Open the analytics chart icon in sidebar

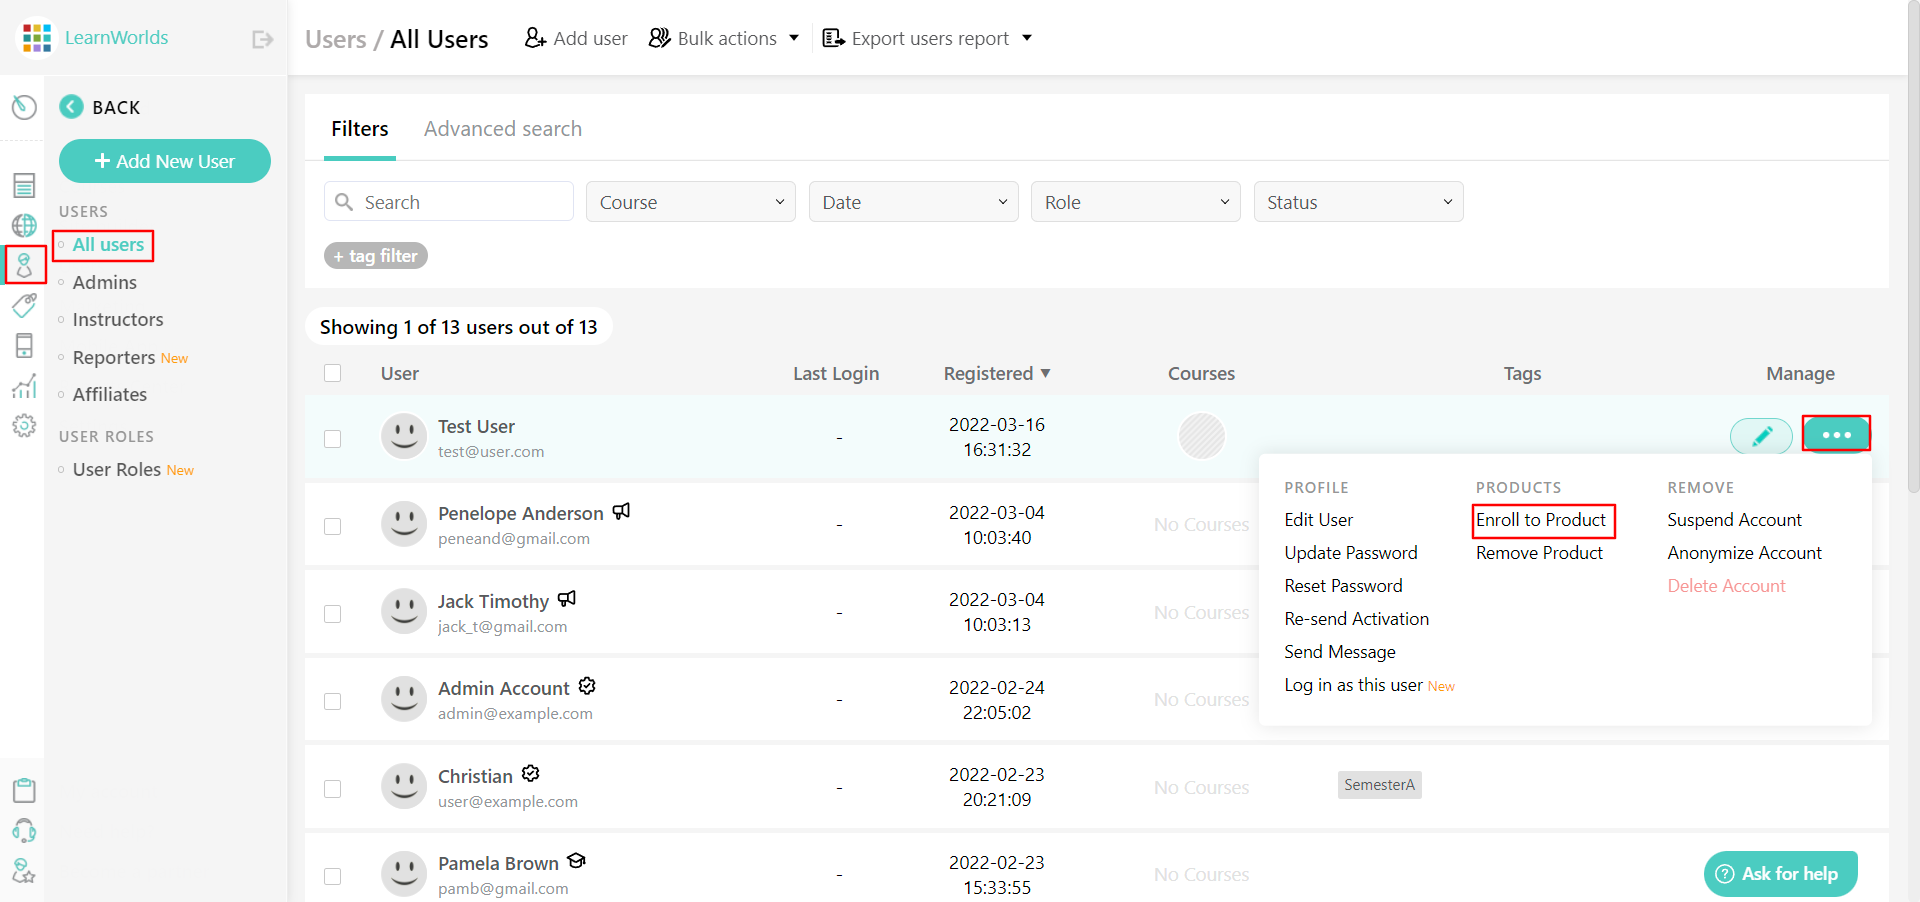pos(24,386)
